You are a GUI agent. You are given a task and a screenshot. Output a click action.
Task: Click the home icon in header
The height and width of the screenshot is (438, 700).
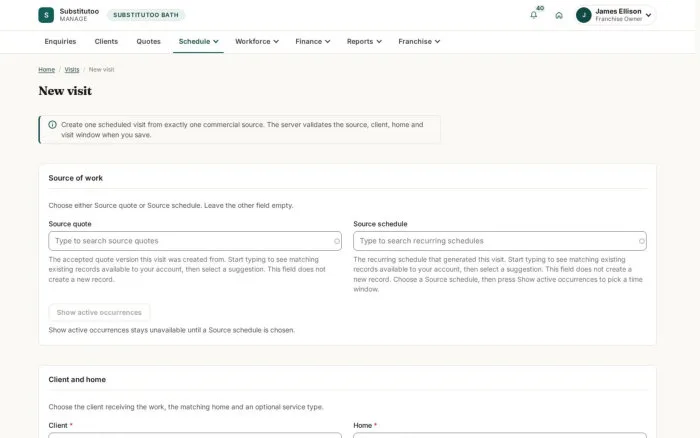click(558, 15)
